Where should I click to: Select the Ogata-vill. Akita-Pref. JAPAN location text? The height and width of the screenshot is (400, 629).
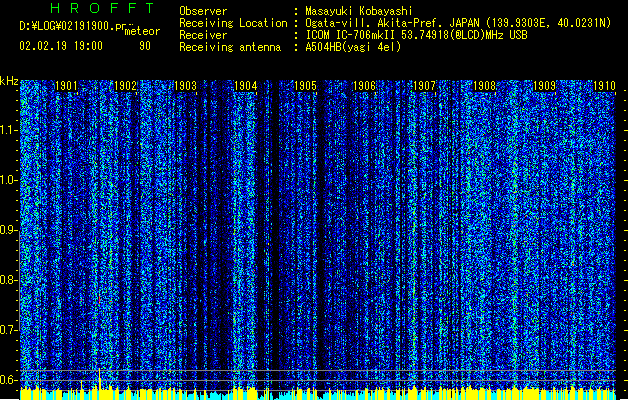coord(458,23)
